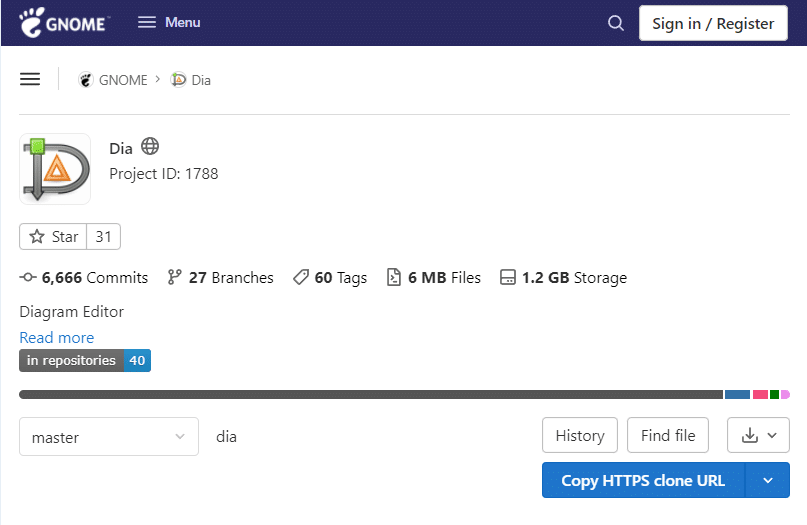This screenshot has height=525, width=807.
Task: Click Find file button
Action: [668, 435]
